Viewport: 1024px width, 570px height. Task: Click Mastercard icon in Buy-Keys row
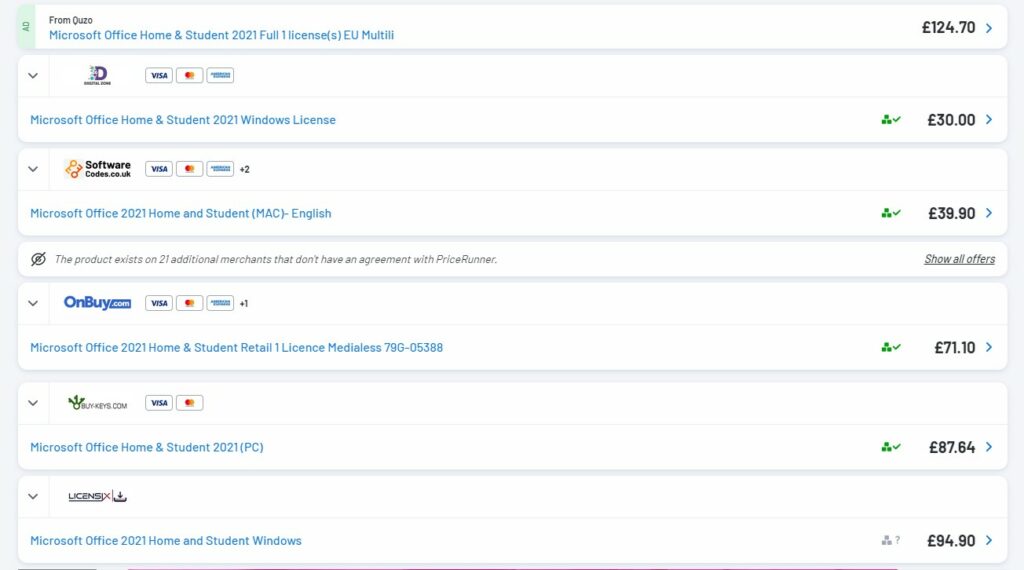(189, 403)
